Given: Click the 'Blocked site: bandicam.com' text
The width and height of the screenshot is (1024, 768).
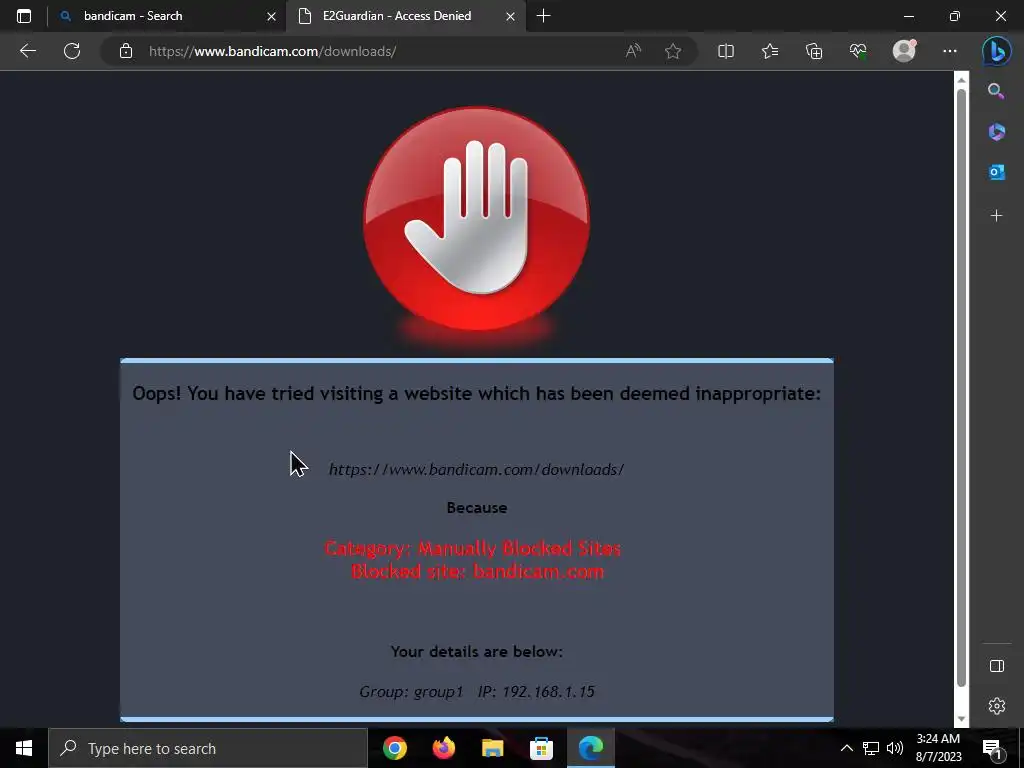Looking at the screenshot, I should coord(477,571).
